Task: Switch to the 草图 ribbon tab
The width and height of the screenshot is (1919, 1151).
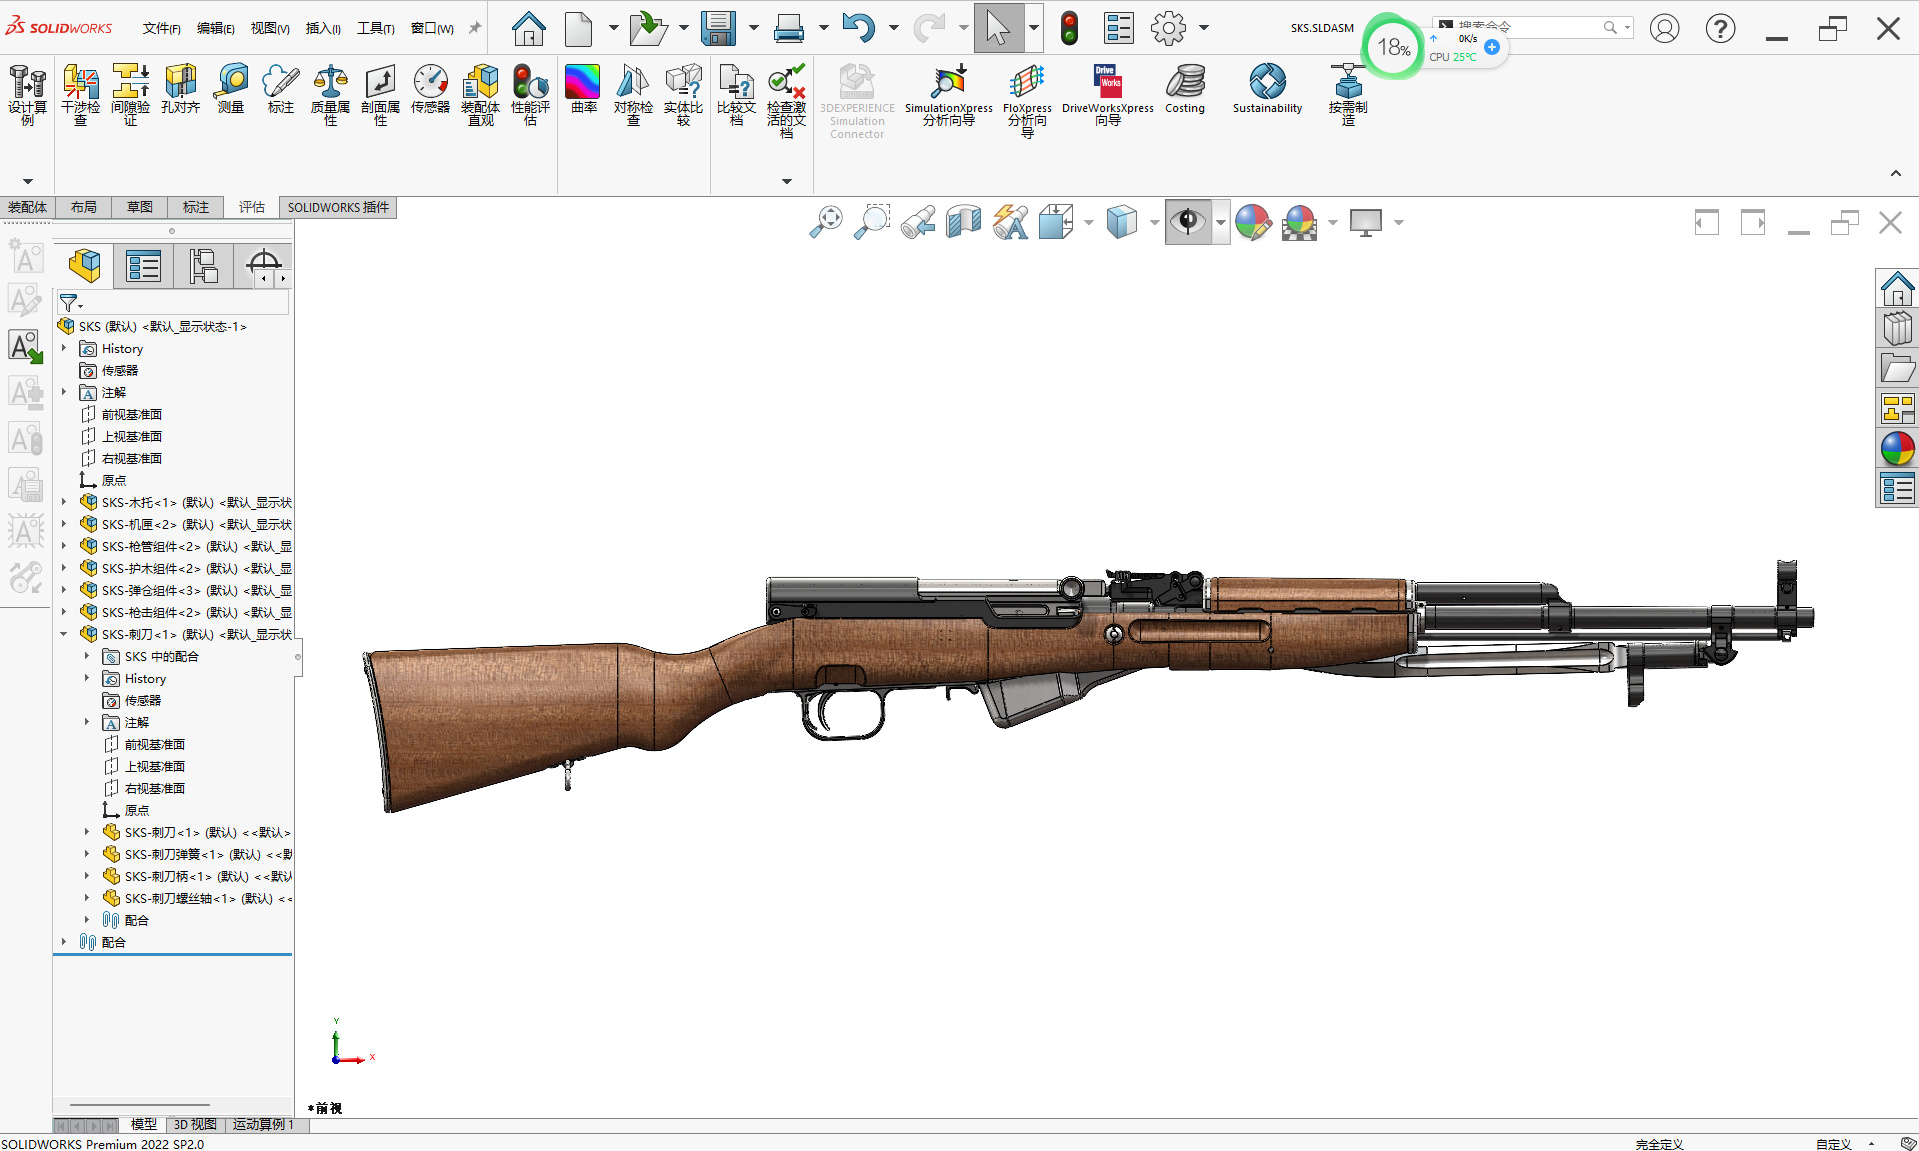Action: click(140, 207)
